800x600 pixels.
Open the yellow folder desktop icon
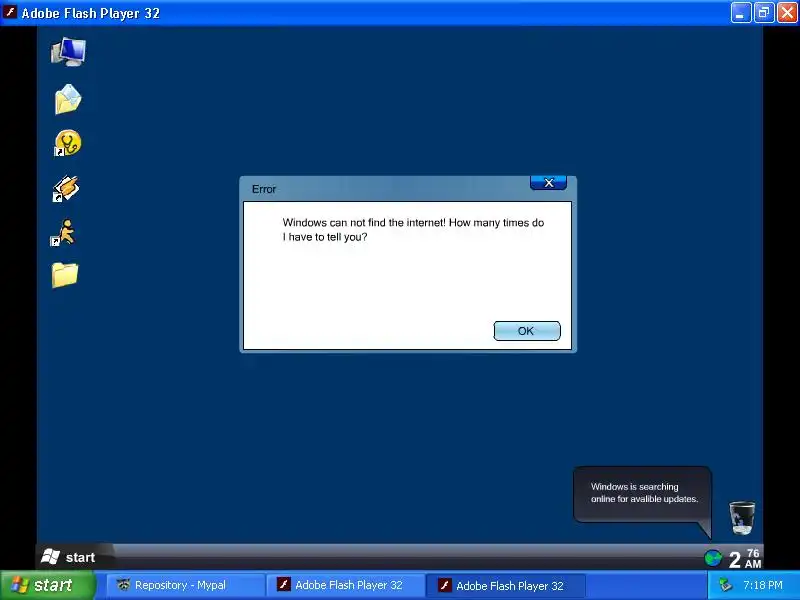coord(65,275)
